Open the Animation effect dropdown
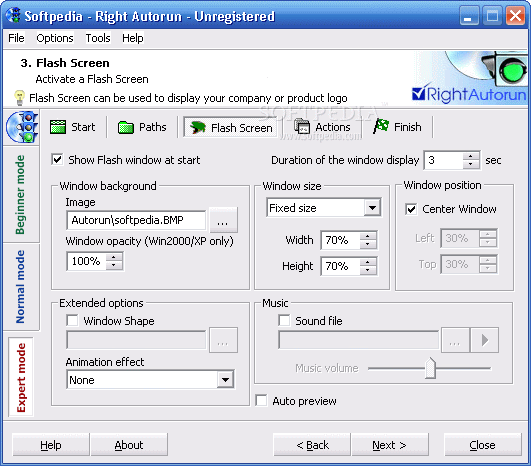 click(x=225, y=380)
